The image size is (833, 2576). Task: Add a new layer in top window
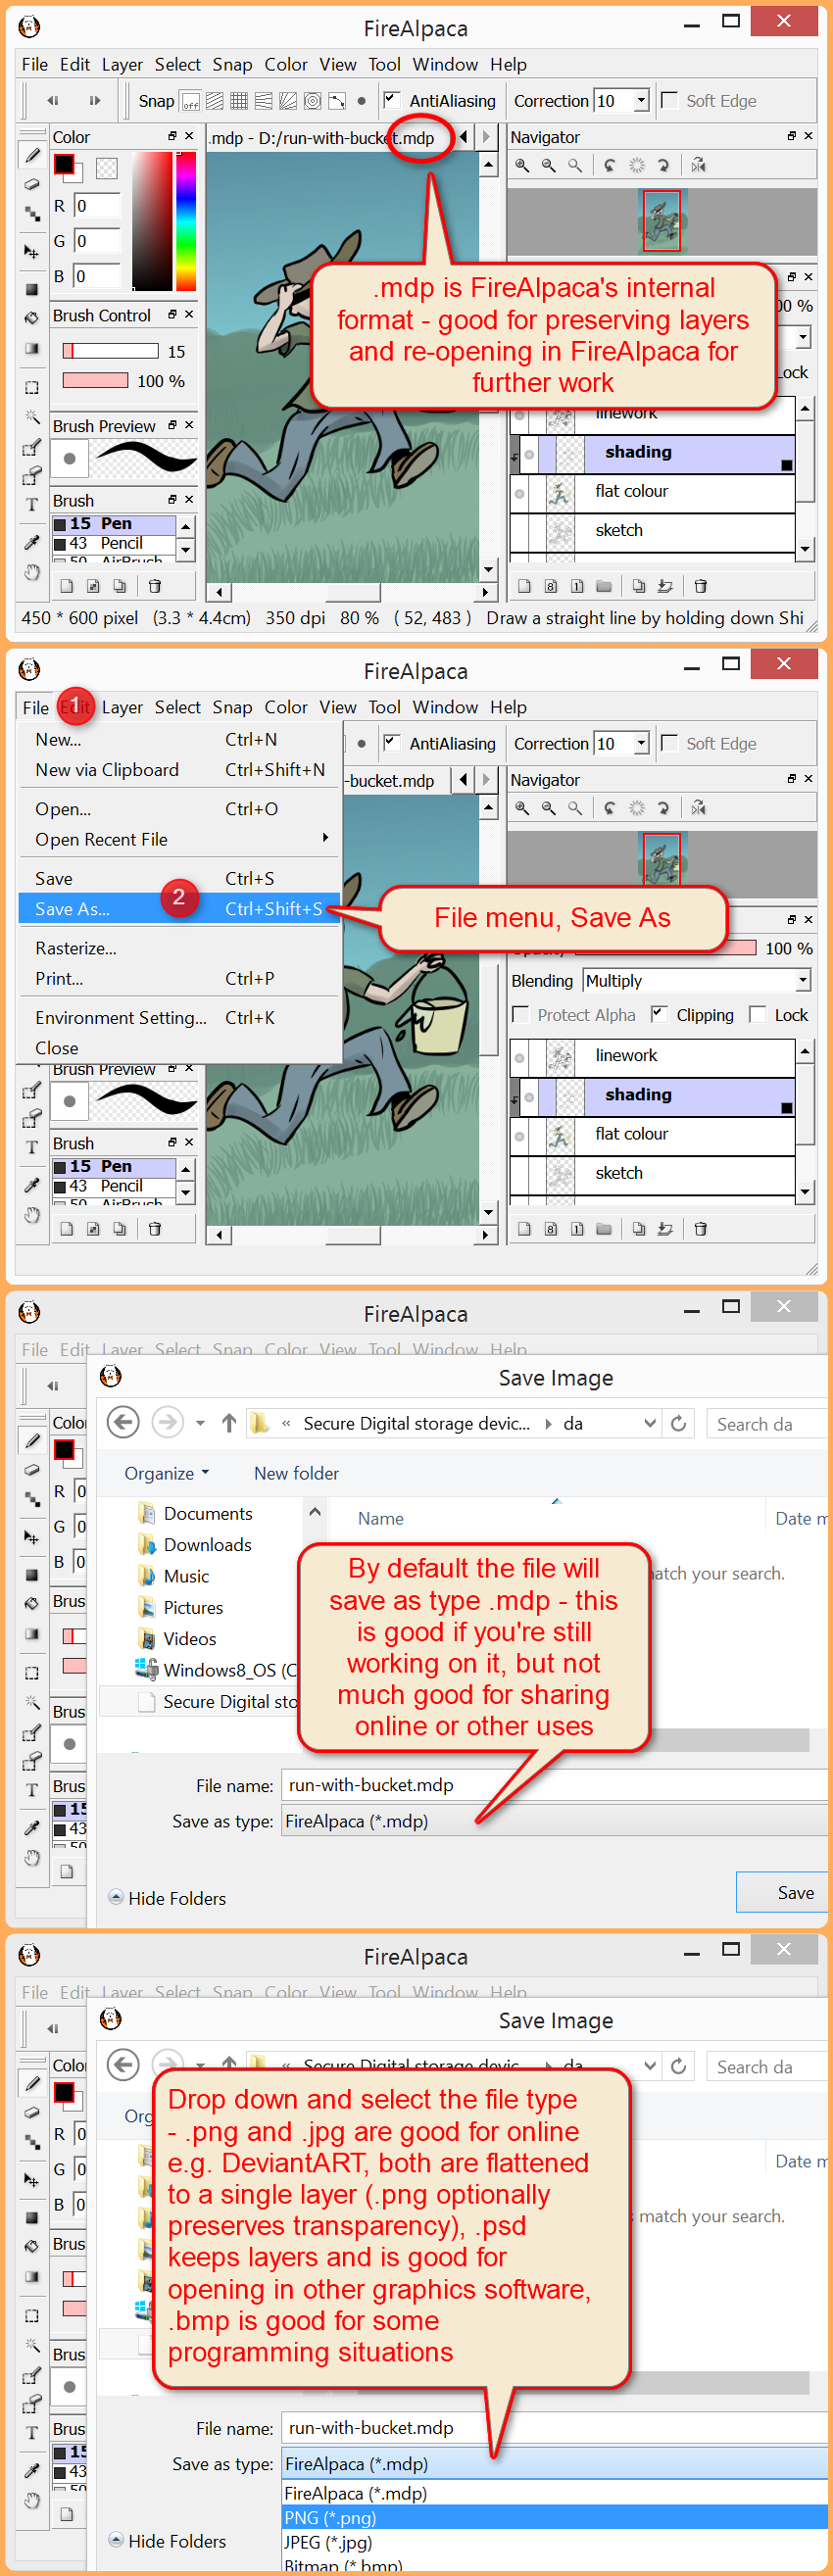(524, 586)
